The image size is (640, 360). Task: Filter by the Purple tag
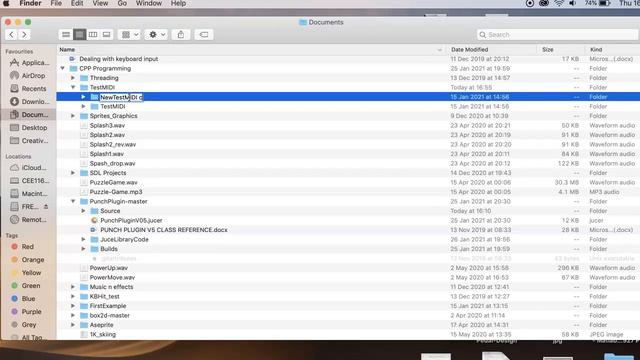point(26,312)
